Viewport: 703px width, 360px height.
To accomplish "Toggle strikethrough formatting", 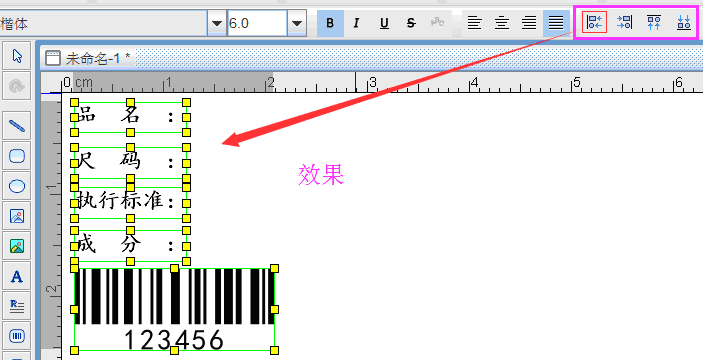I will tap(411, 23).
